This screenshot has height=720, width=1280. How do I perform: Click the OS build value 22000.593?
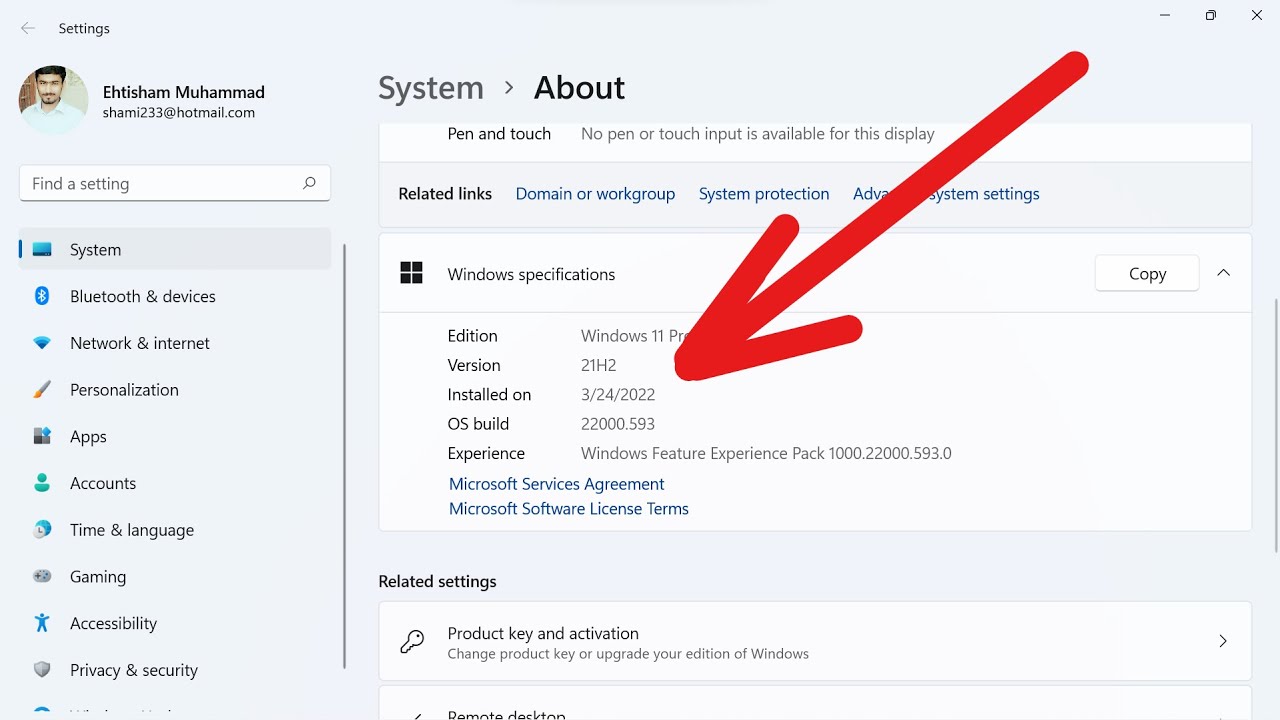tap(618, 424)
